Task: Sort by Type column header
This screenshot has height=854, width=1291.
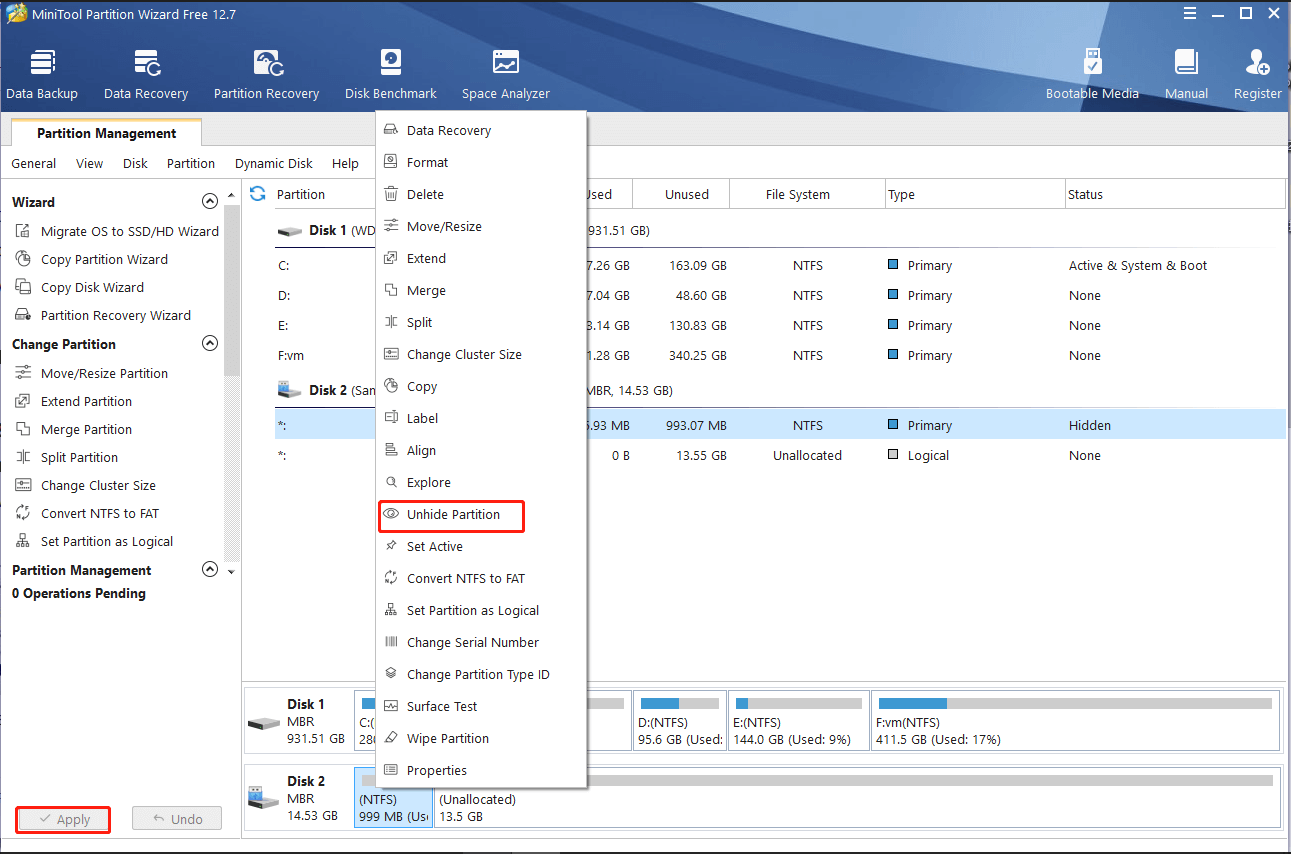Action: tap(975, 194)
